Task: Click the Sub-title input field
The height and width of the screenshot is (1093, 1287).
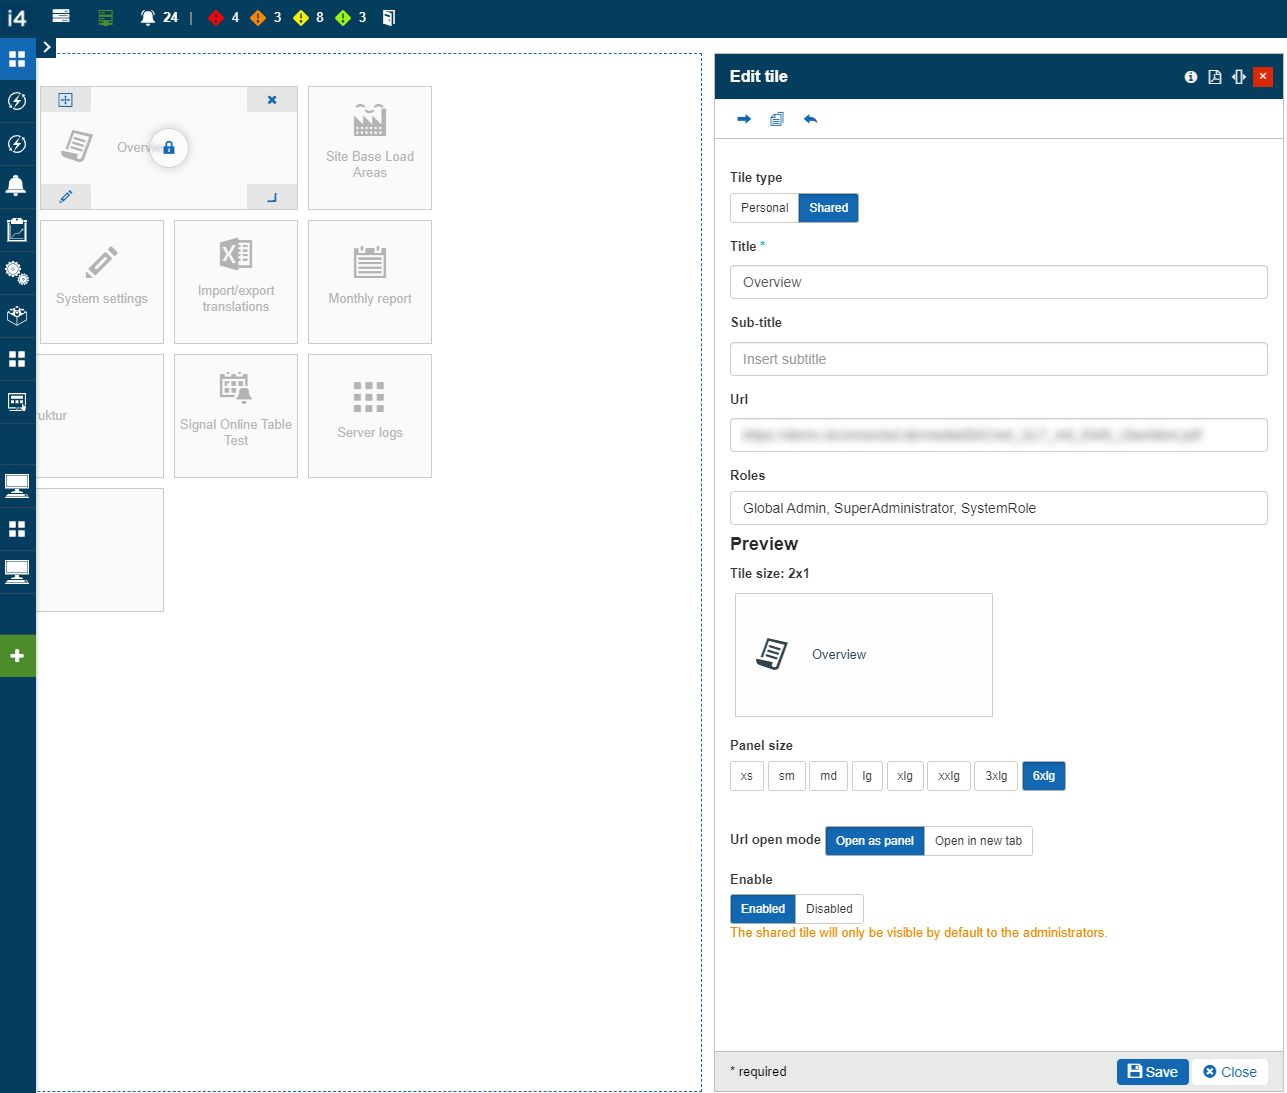Action: 998,359
